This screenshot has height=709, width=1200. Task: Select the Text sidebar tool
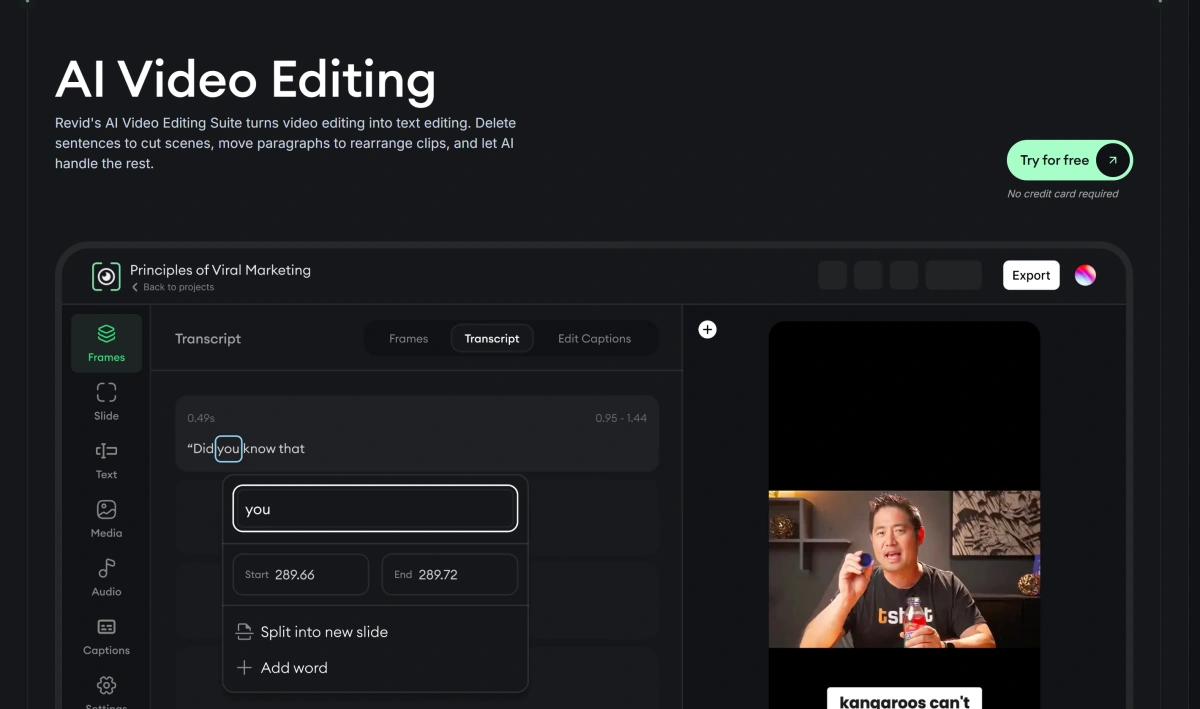pyautogui.click(x=106, y=460)
